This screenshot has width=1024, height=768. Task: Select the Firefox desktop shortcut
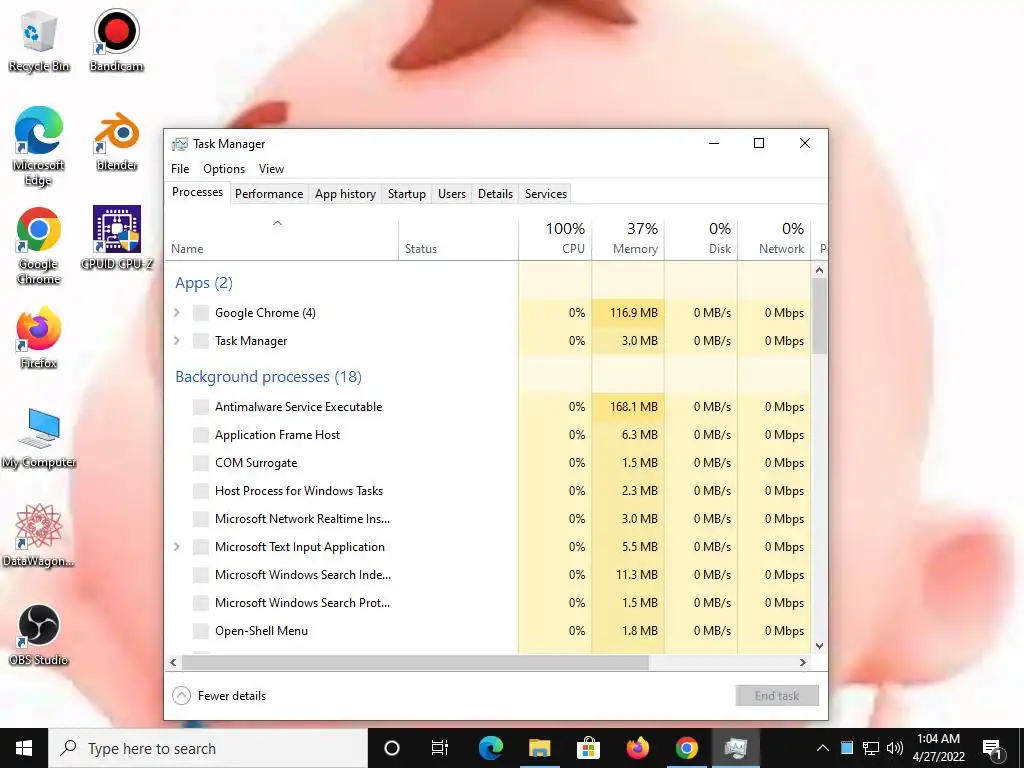point(39,338)
